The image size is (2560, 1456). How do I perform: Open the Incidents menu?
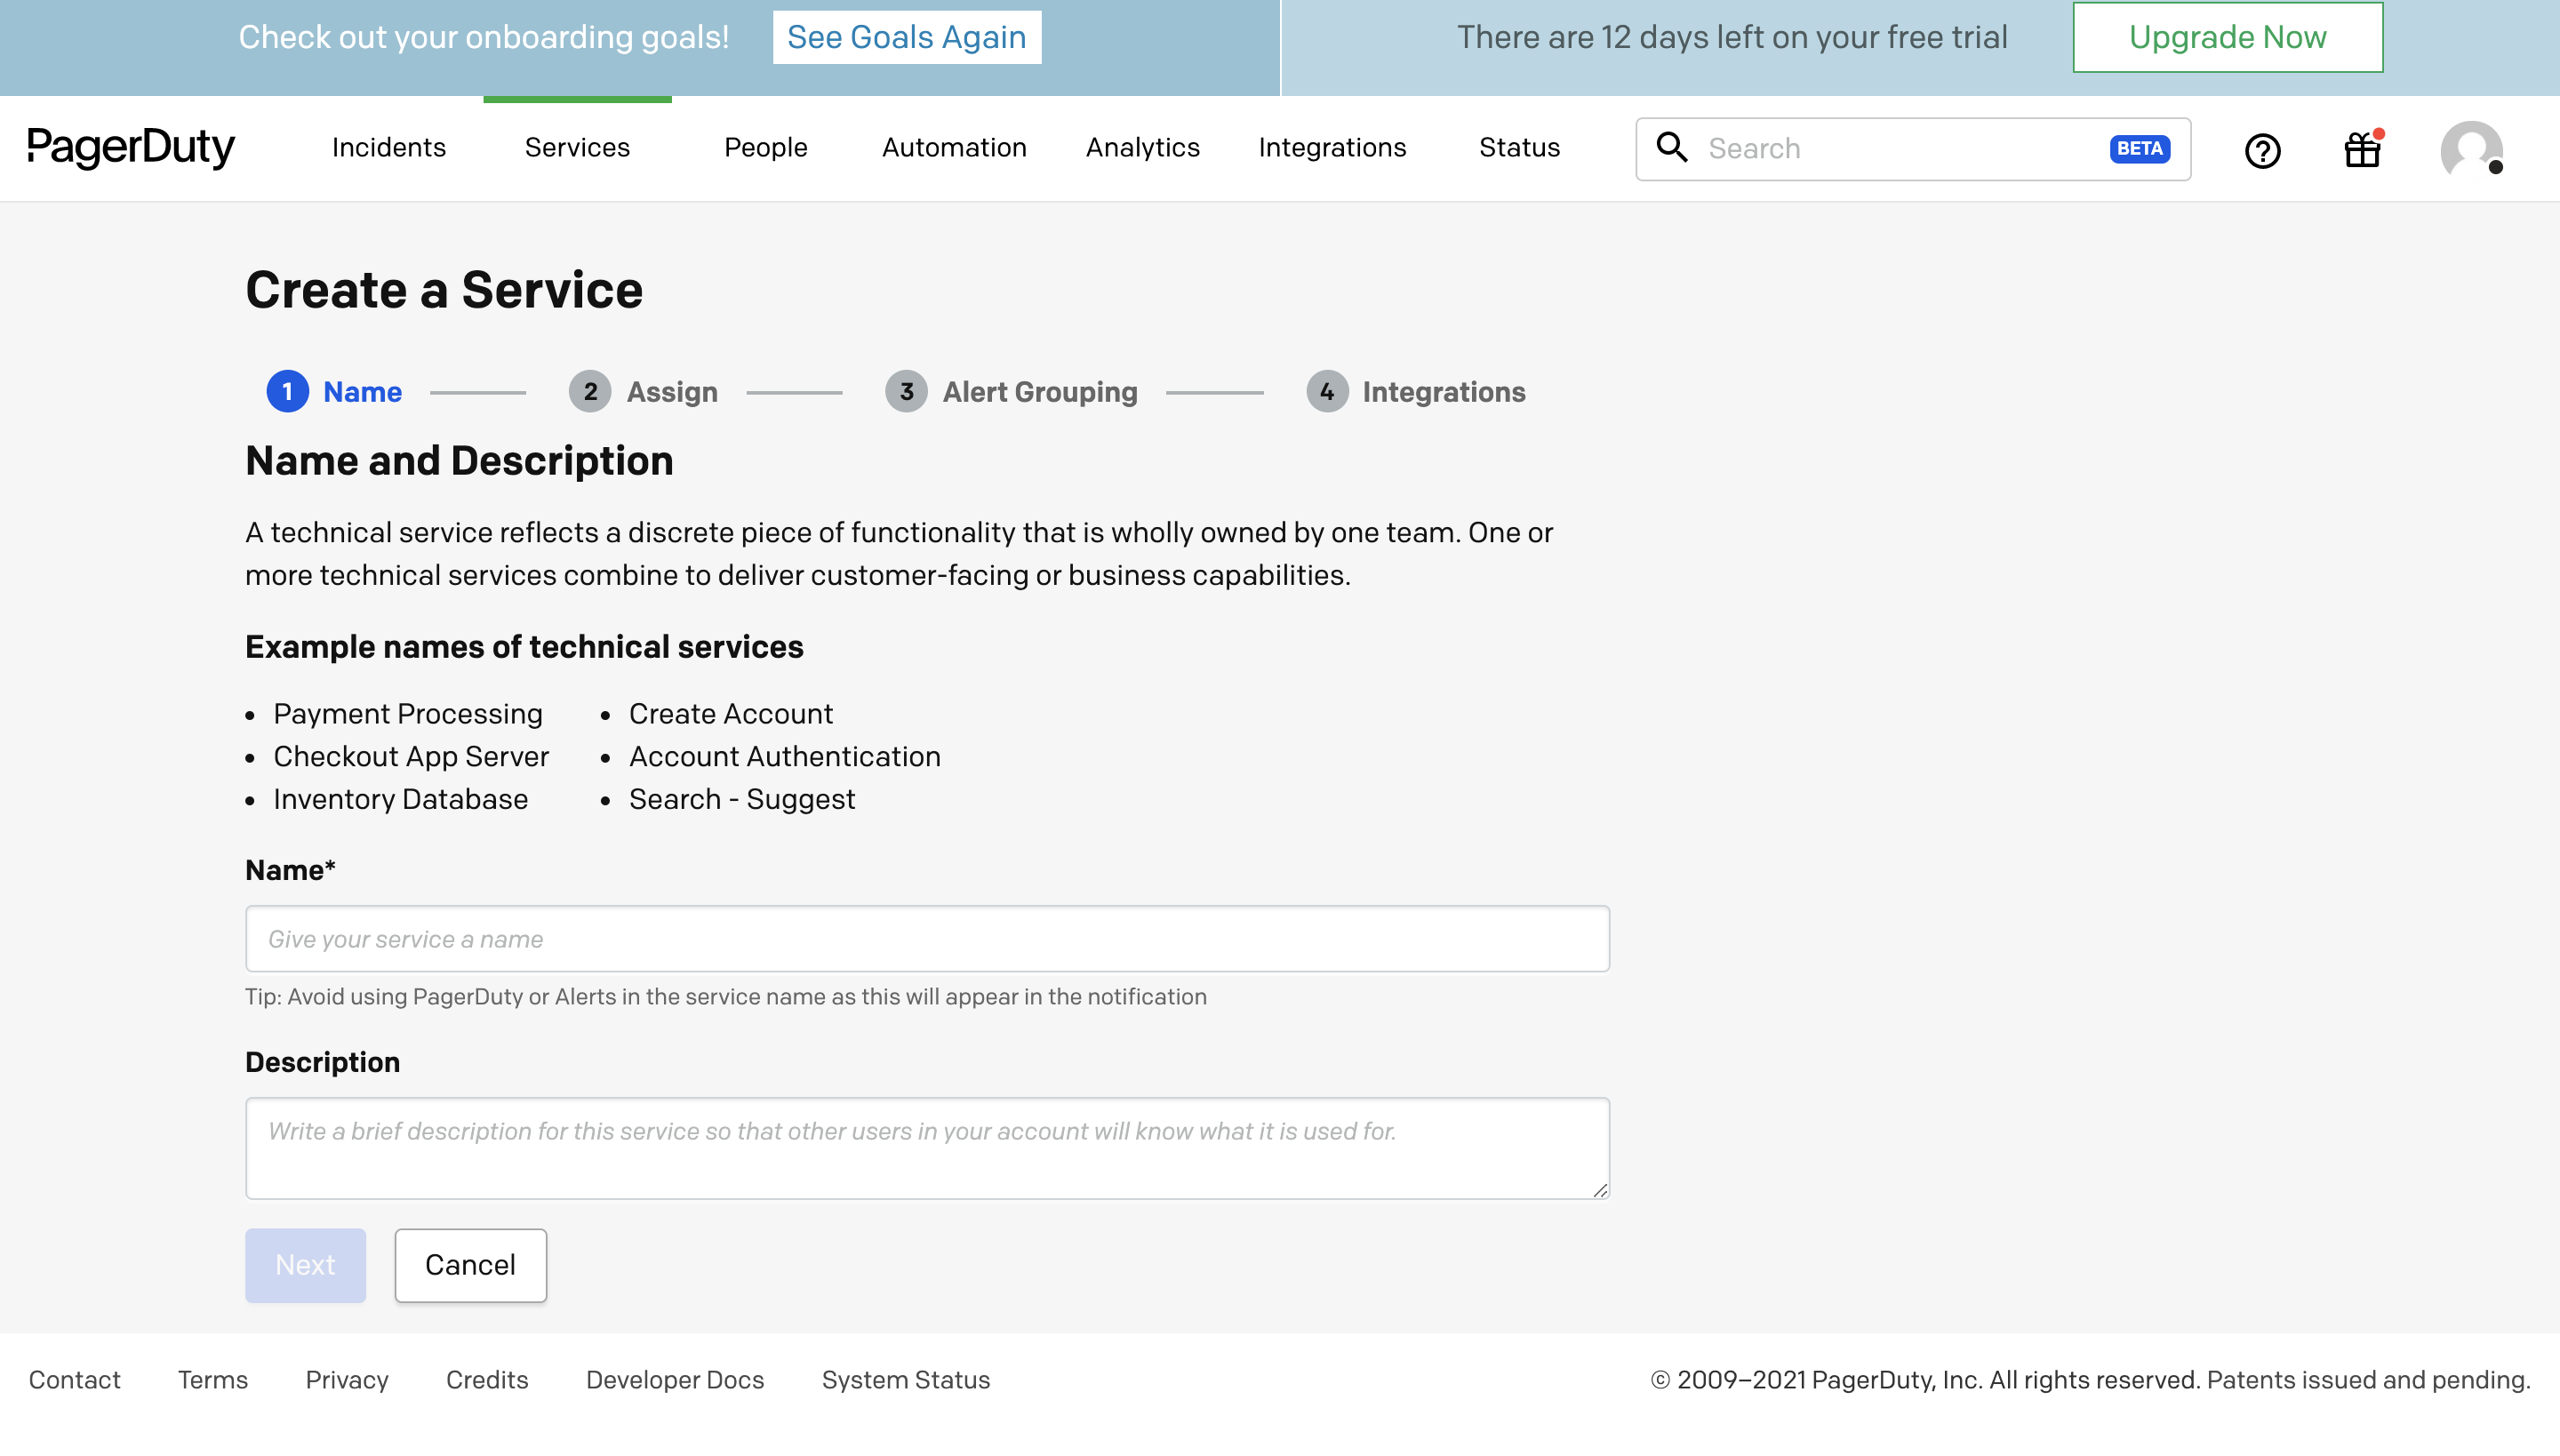389,148
